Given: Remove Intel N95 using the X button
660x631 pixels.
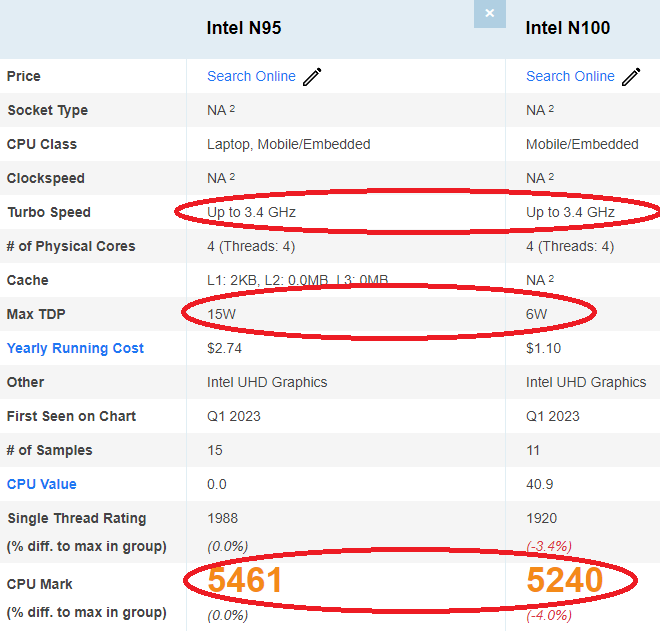Looking at the screenshot, I should [x=490, y=13].
